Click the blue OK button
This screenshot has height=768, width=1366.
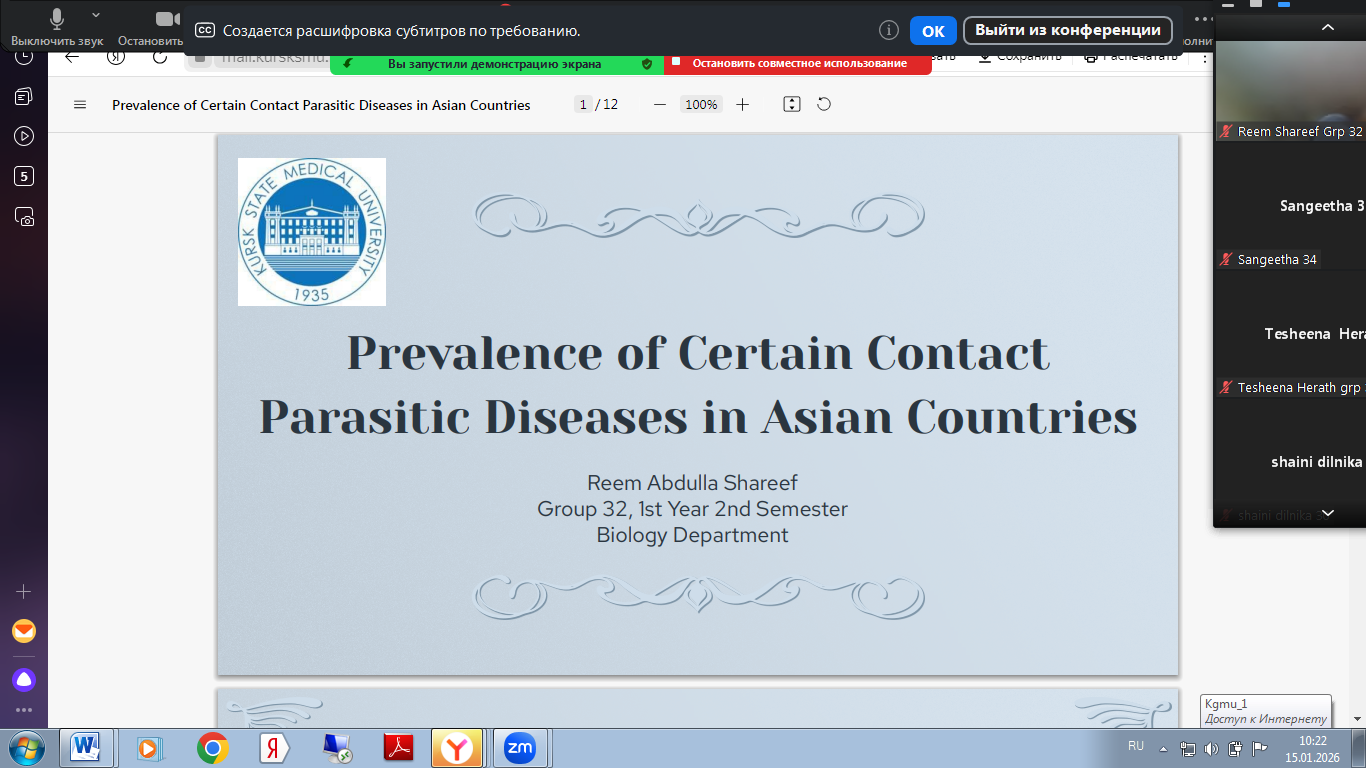[933, 31]
